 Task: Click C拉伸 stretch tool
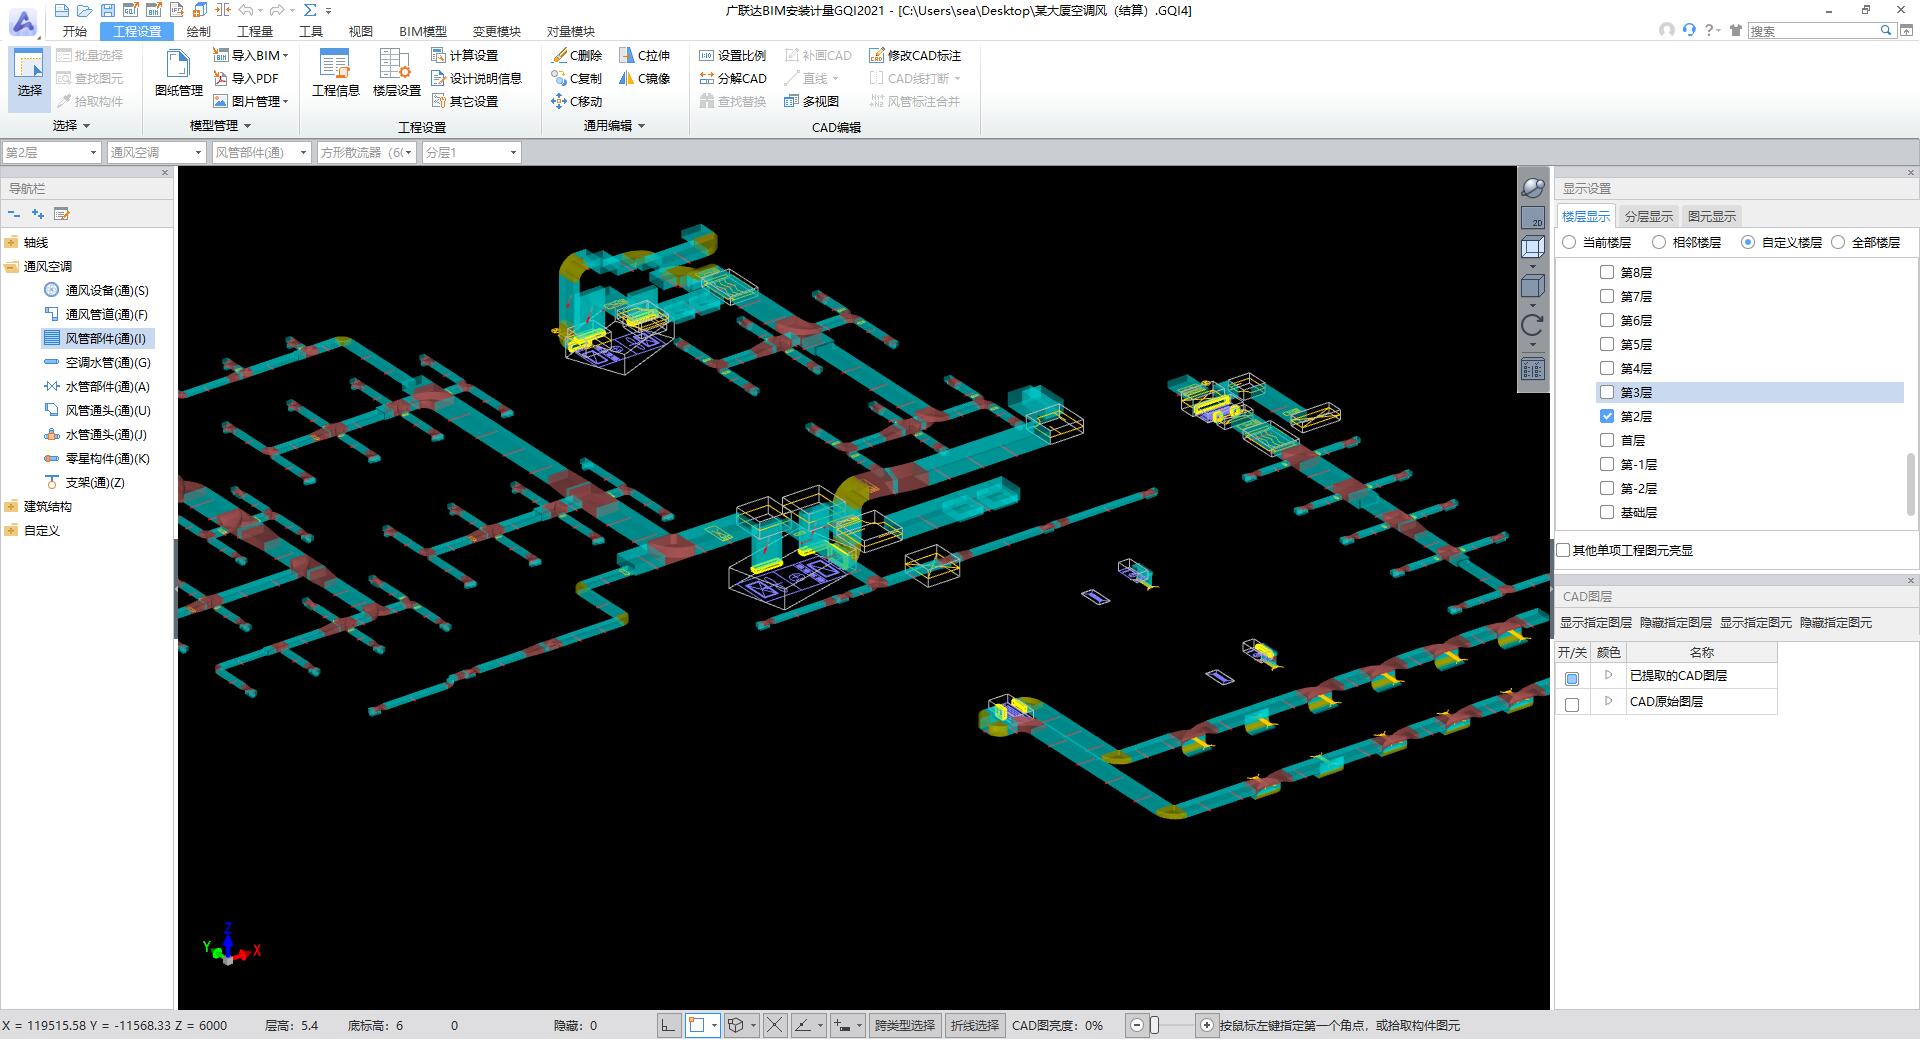click(x=645, y=55)
